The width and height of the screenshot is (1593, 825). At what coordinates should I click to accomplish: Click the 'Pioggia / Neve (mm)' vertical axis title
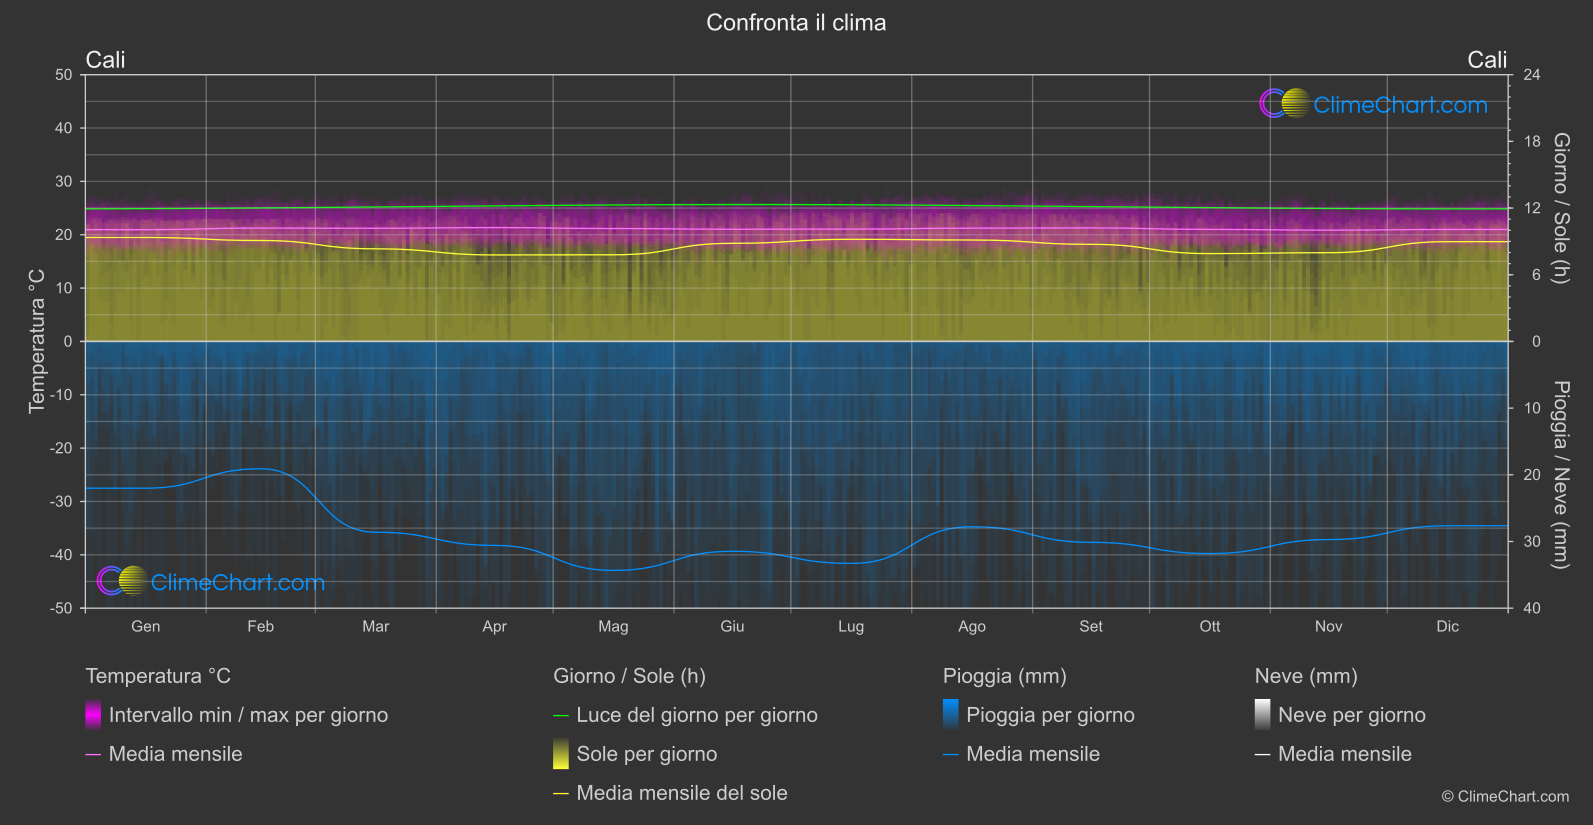tap(1561, 475)
